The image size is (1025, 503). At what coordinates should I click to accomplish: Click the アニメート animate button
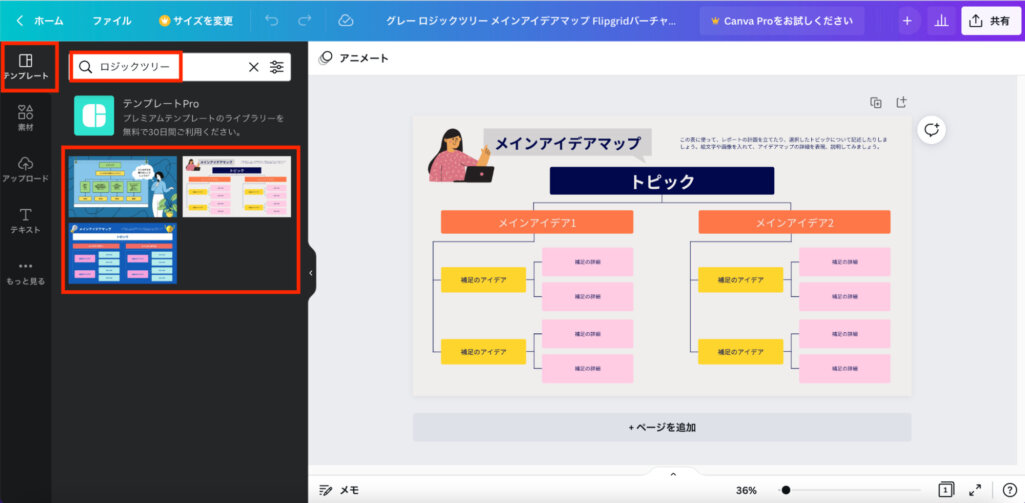(x=354, y=58)
